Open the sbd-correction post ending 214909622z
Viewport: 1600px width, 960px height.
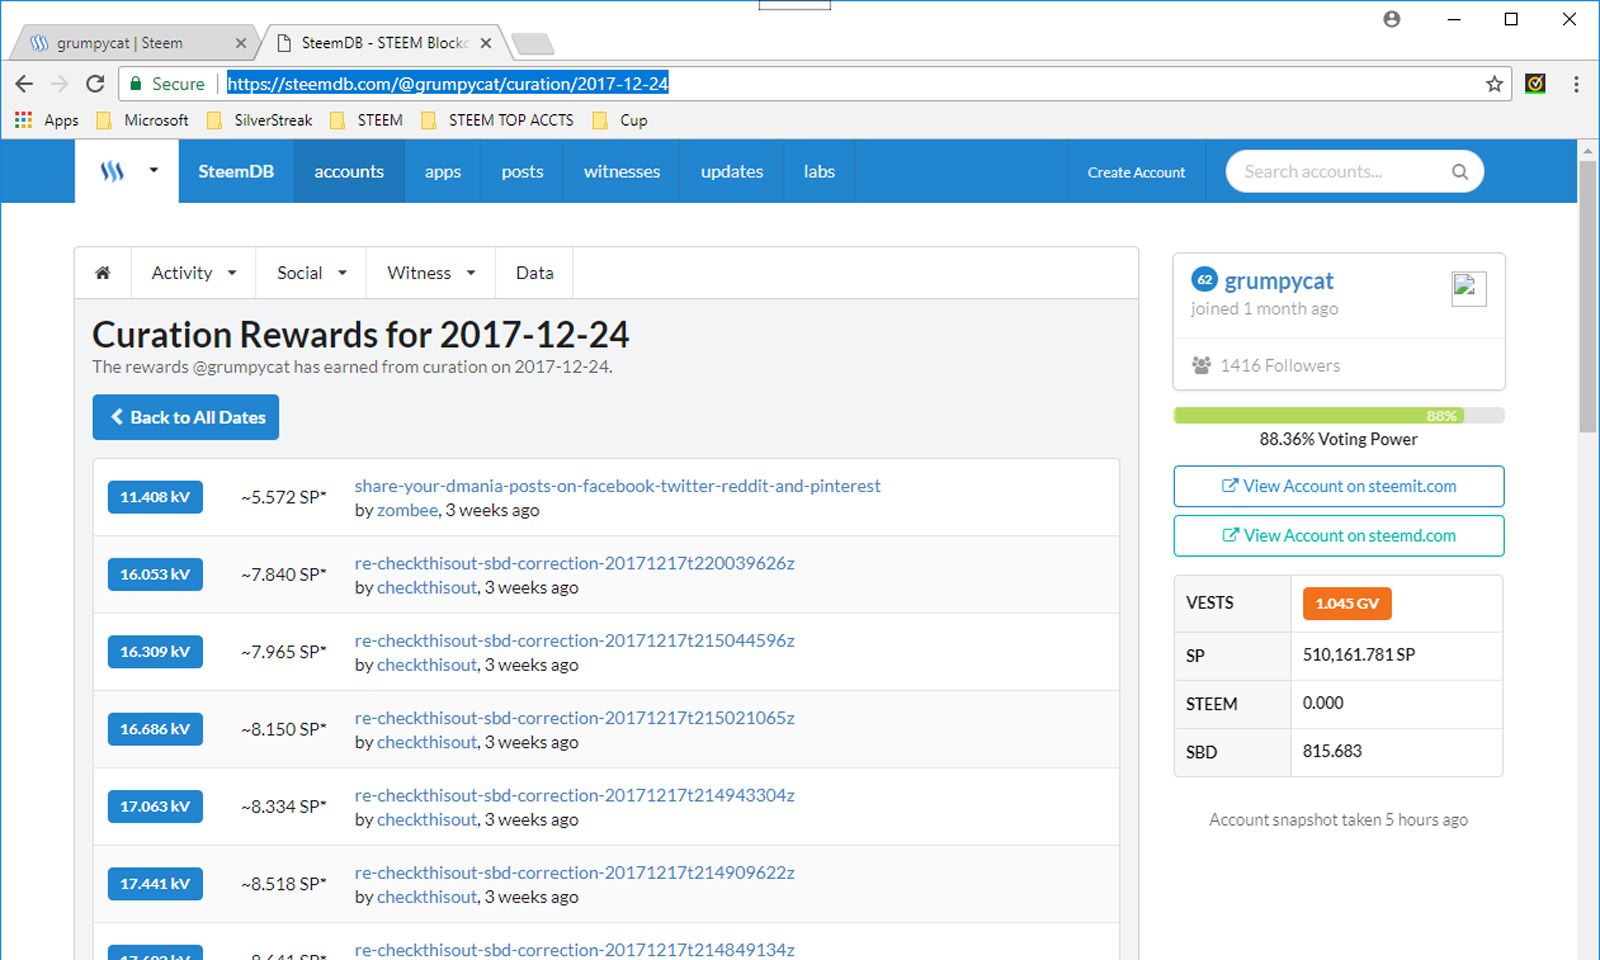coord(574,873)
